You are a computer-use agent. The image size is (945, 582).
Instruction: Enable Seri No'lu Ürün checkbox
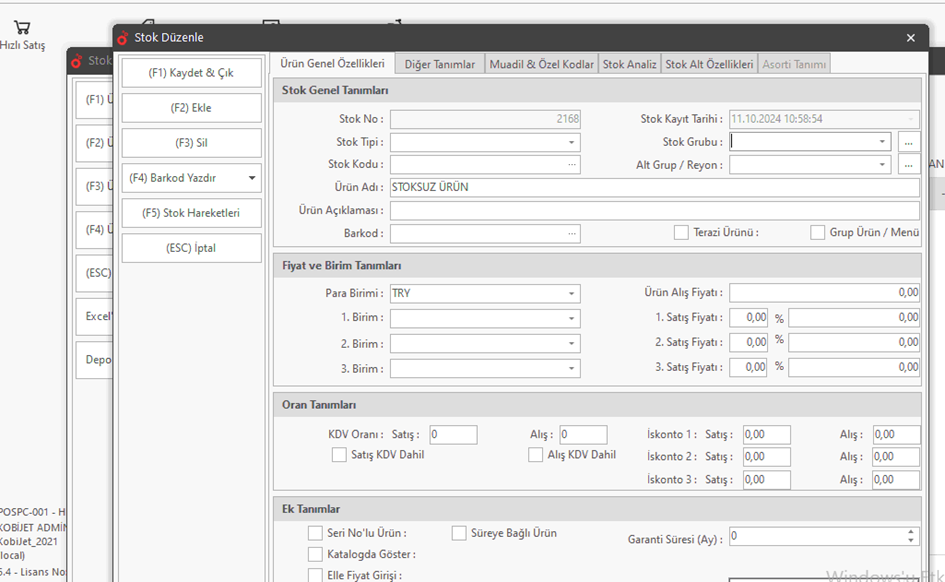(315, 533)
